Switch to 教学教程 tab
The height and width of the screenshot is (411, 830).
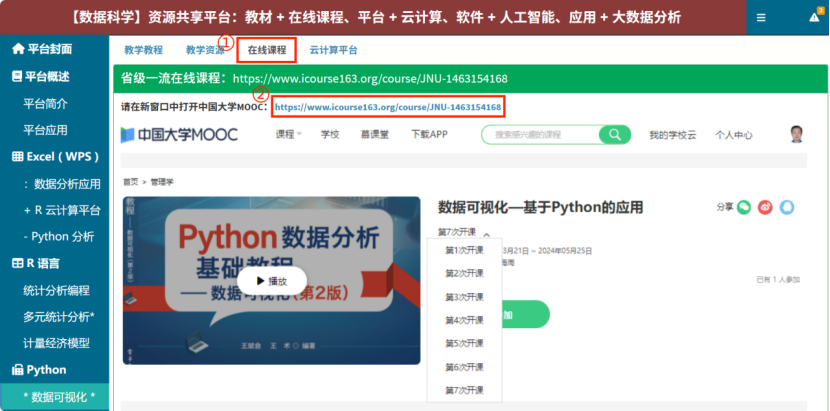click(x=143, y=50)
